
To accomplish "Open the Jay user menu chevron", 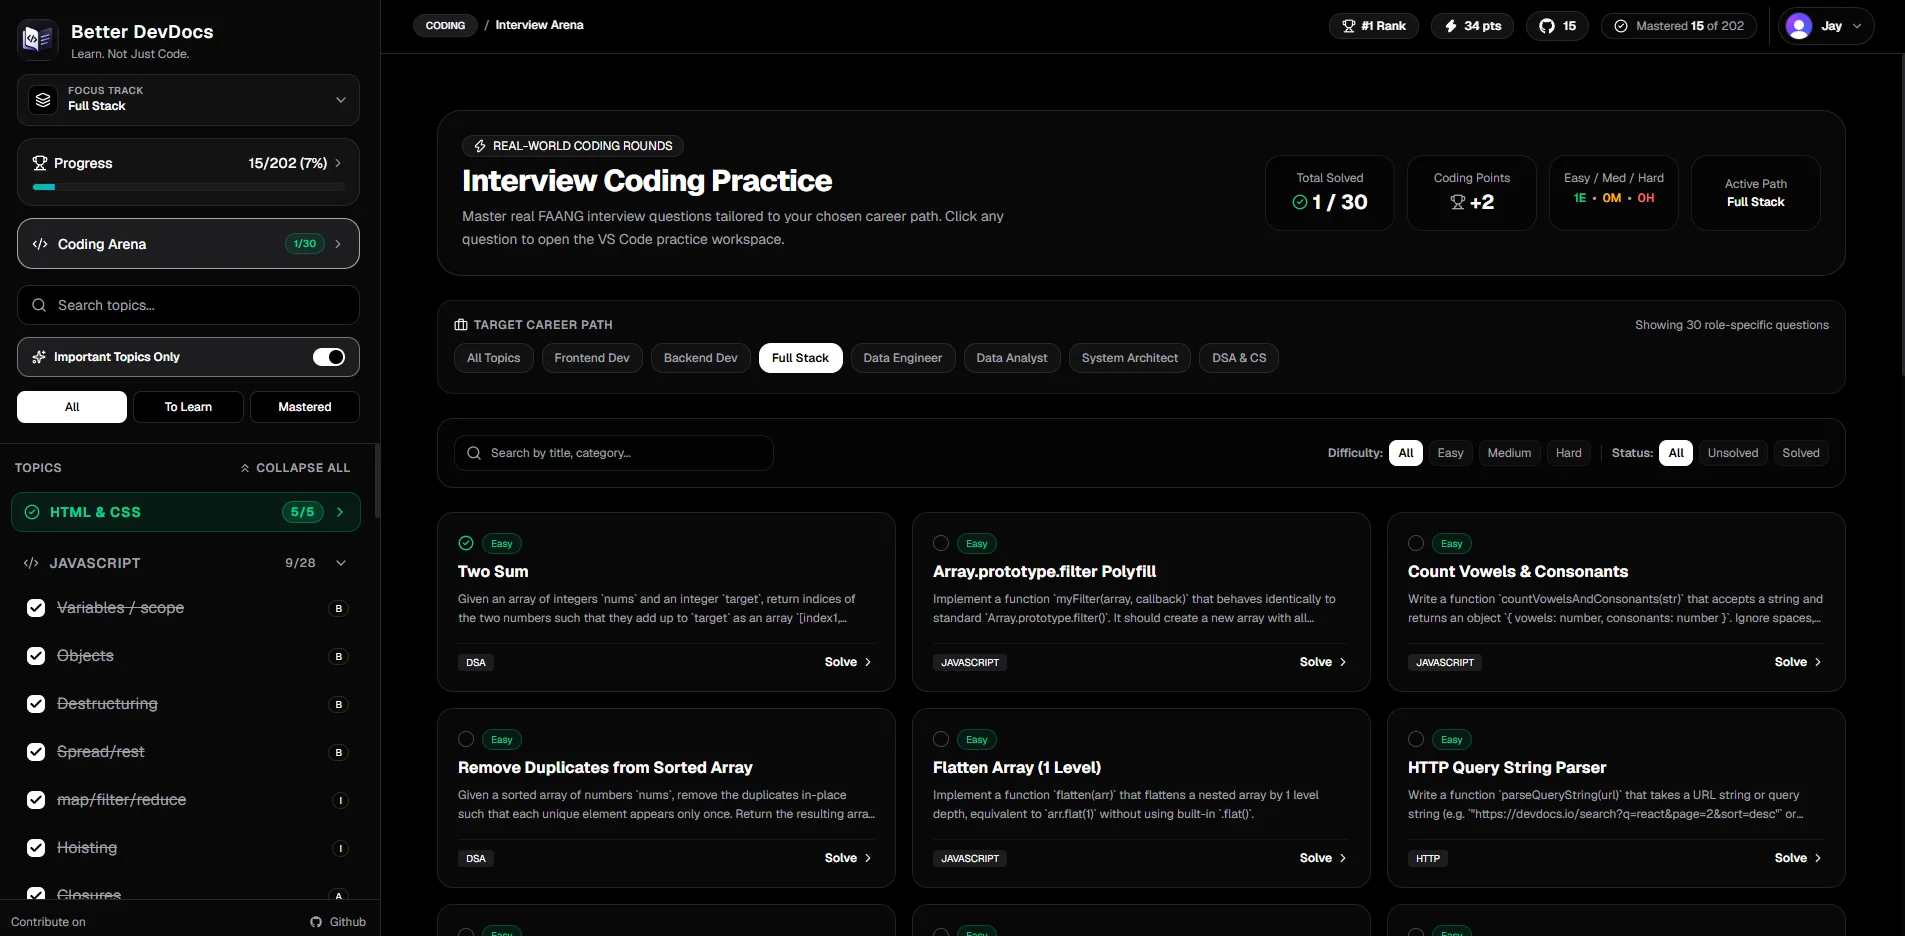I will [x=1857, y=26].
